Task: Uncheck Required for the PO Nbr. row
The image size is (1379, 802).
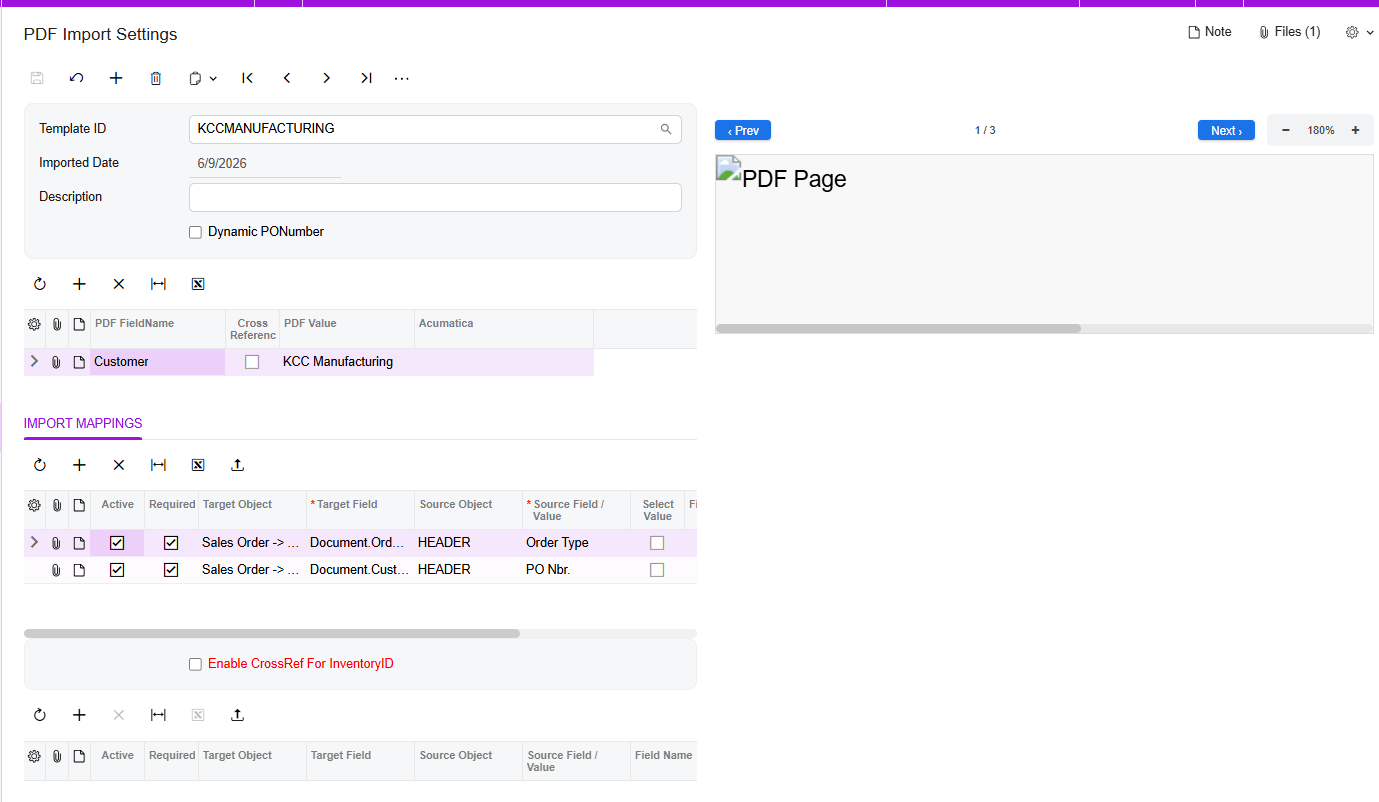Action: (171, 570)
